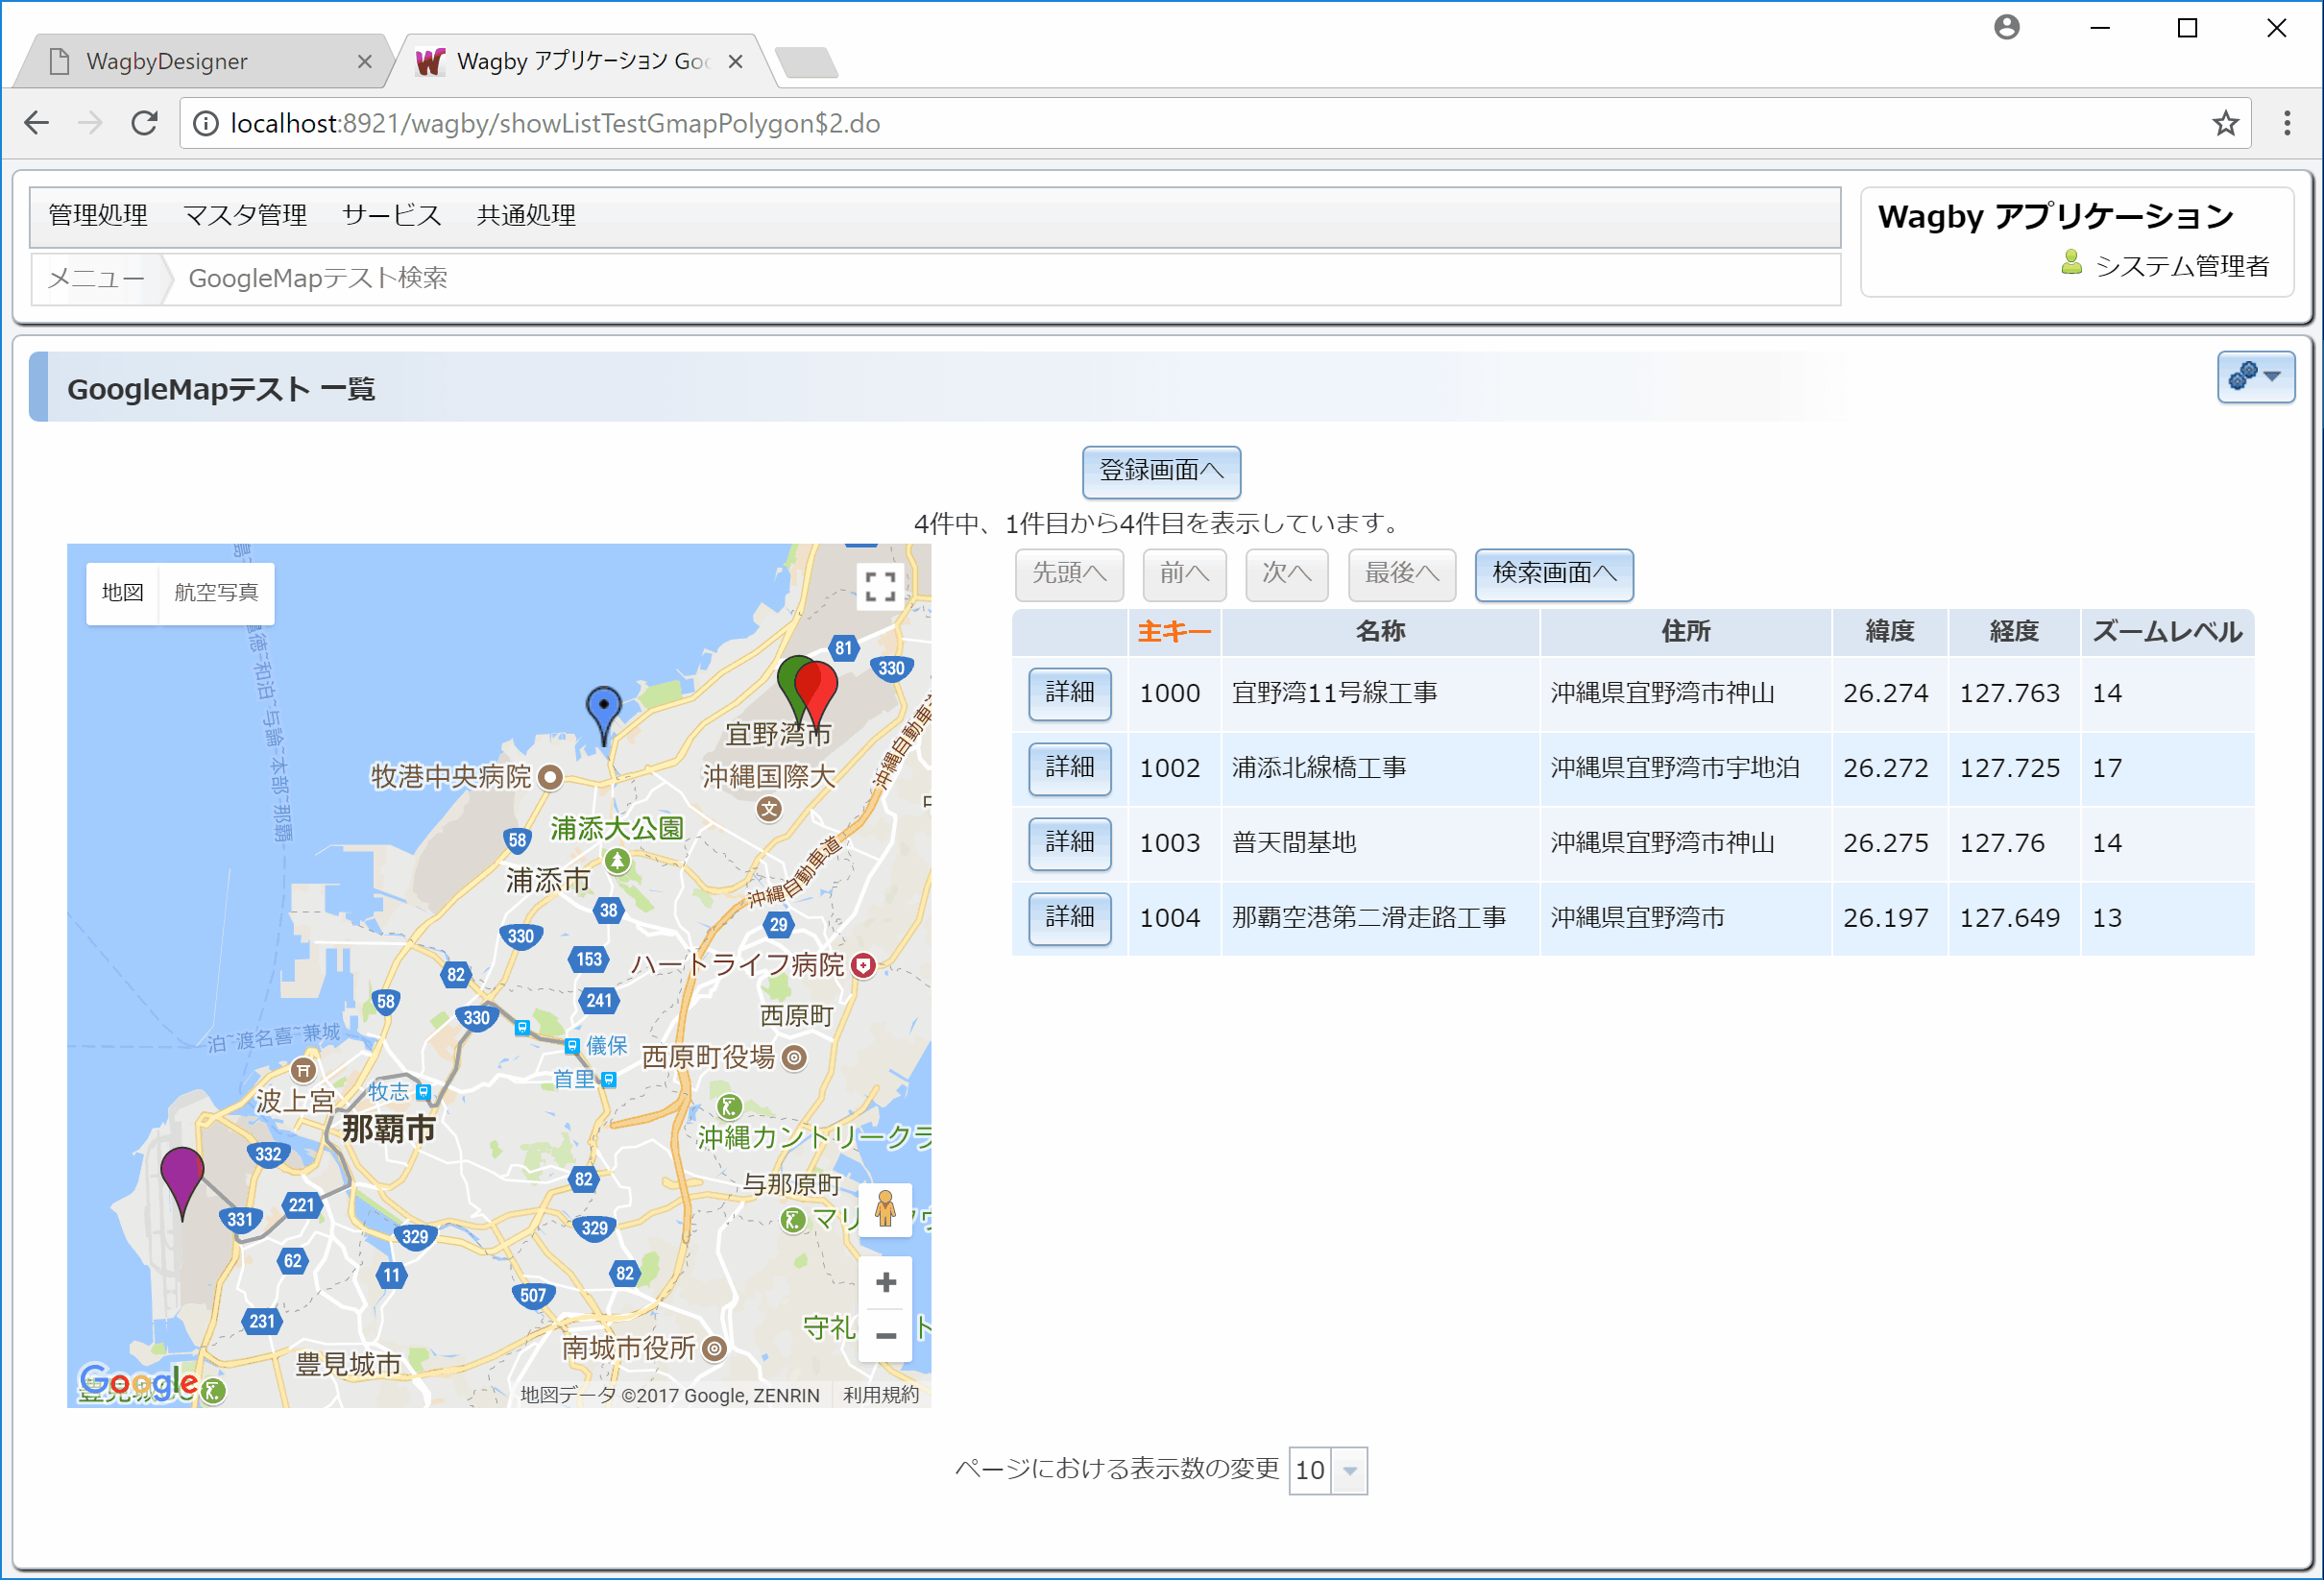Click 利用規約 link on map
Image resolution: width=2324 pixels, height=1580 pixels.
(x=880, y=1395)
